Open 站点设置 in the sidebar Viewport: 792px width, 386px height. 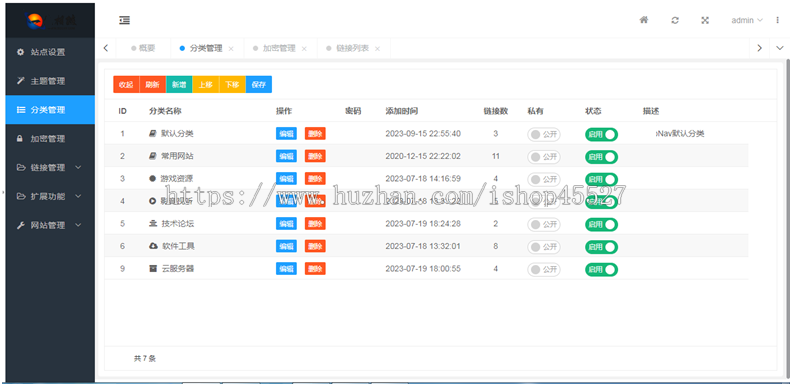coord(50,52)
